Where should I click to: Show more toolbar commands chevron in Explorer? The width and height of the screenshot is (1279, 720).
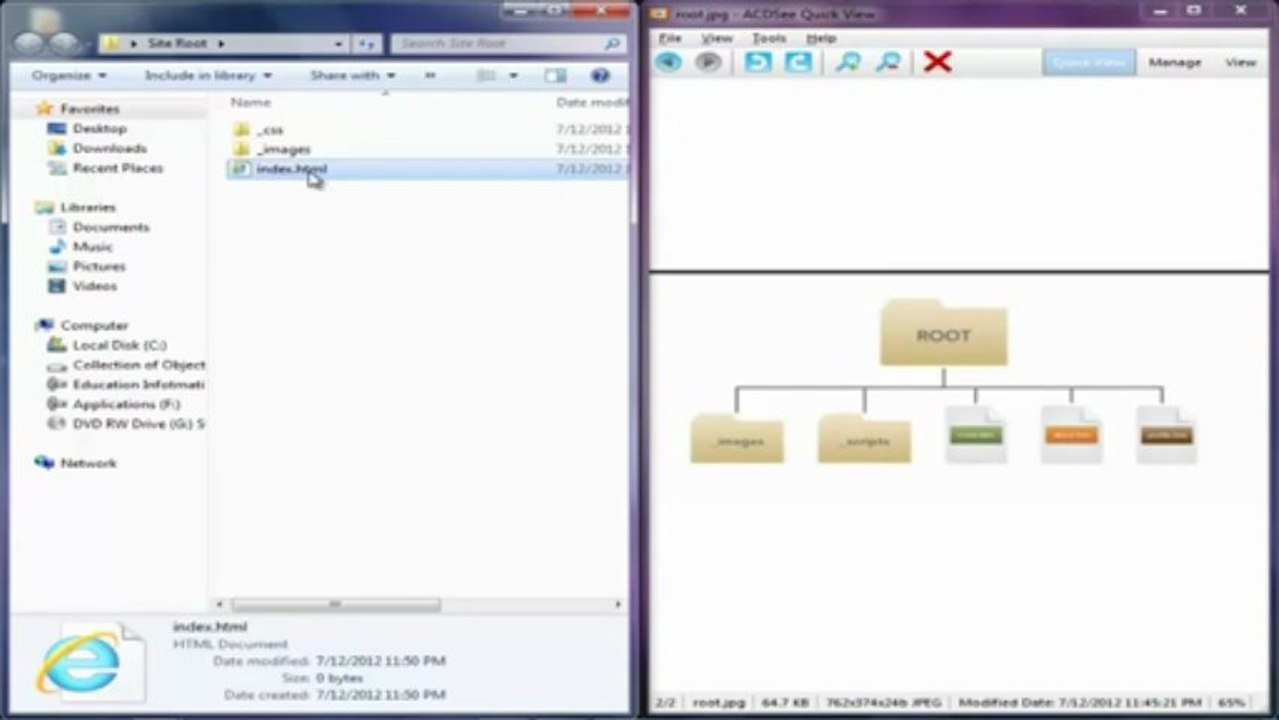[430, 75]
